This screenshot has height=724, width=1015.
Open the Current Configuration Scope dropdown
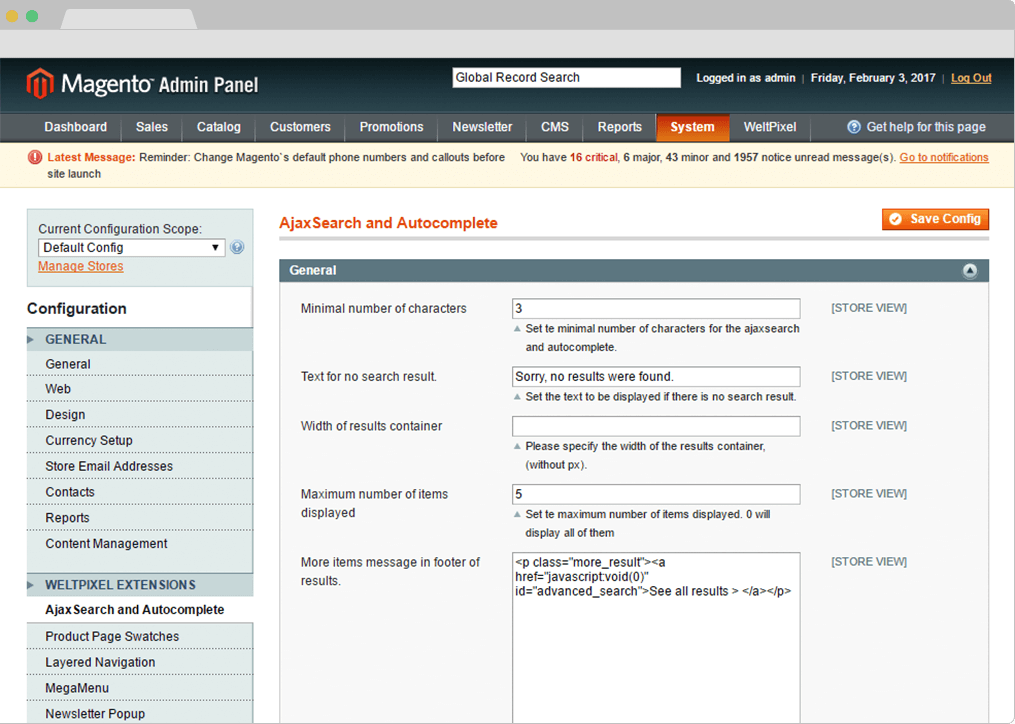[x=131, y=247]
